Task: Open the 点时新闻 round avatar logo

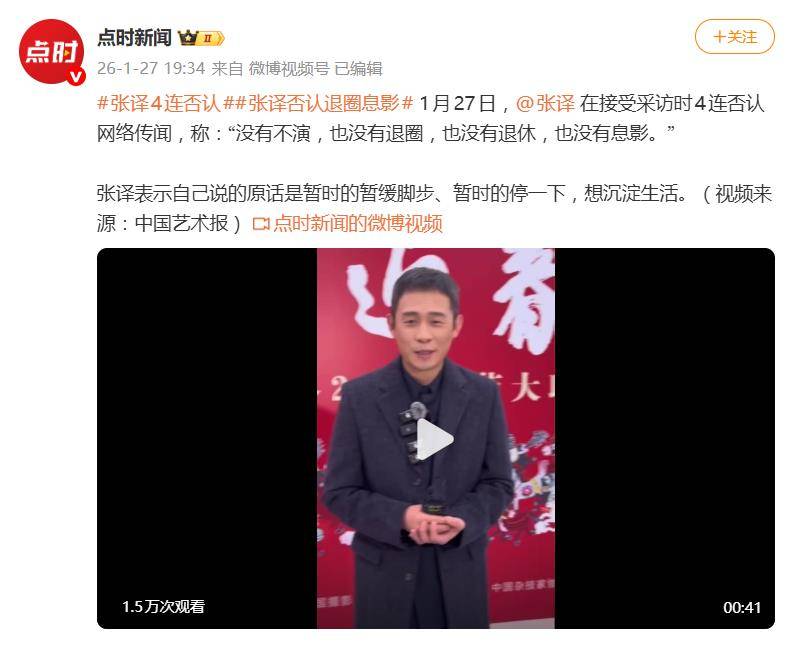Action: 51,52
